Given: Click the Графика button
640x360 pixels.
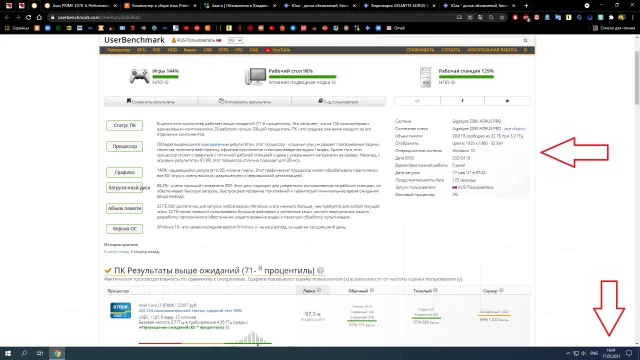Looking at the screenshot, I should click(x=124, y=172).
